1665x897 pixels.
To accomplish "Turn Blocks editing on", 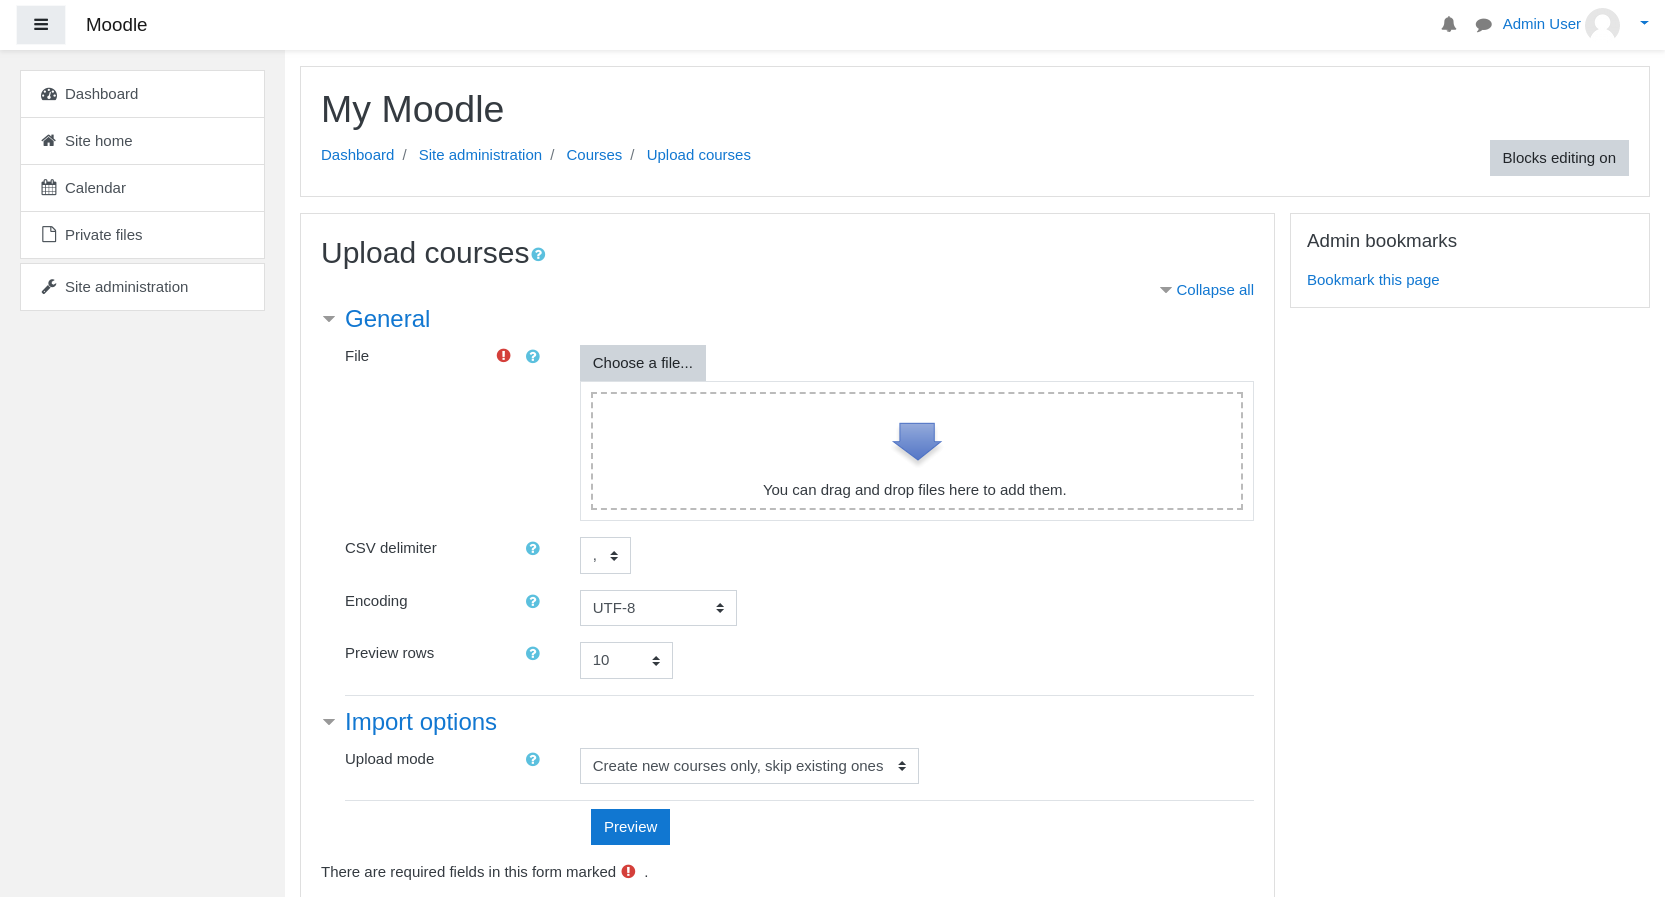I will pyautogui.click(x=1558, y=158).
